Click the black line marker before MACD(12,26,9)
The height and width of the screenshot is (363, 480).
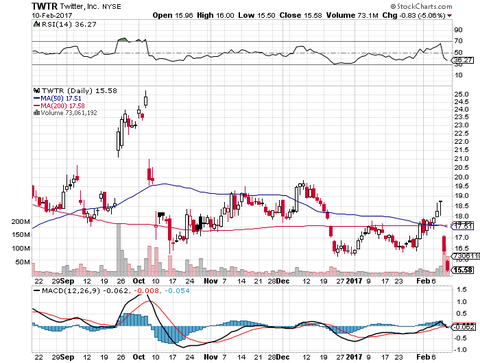36,291
